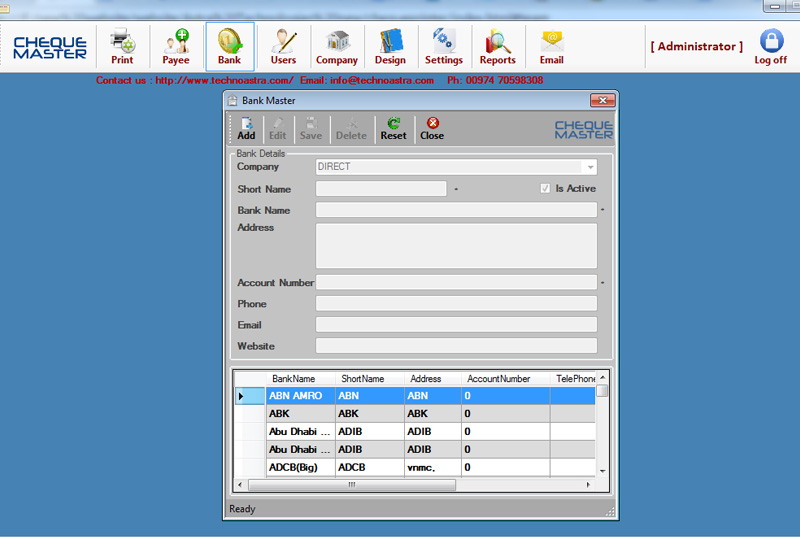Click into the Address text area
The height and width of the screenshot is (538, 800).
[456, 246]
